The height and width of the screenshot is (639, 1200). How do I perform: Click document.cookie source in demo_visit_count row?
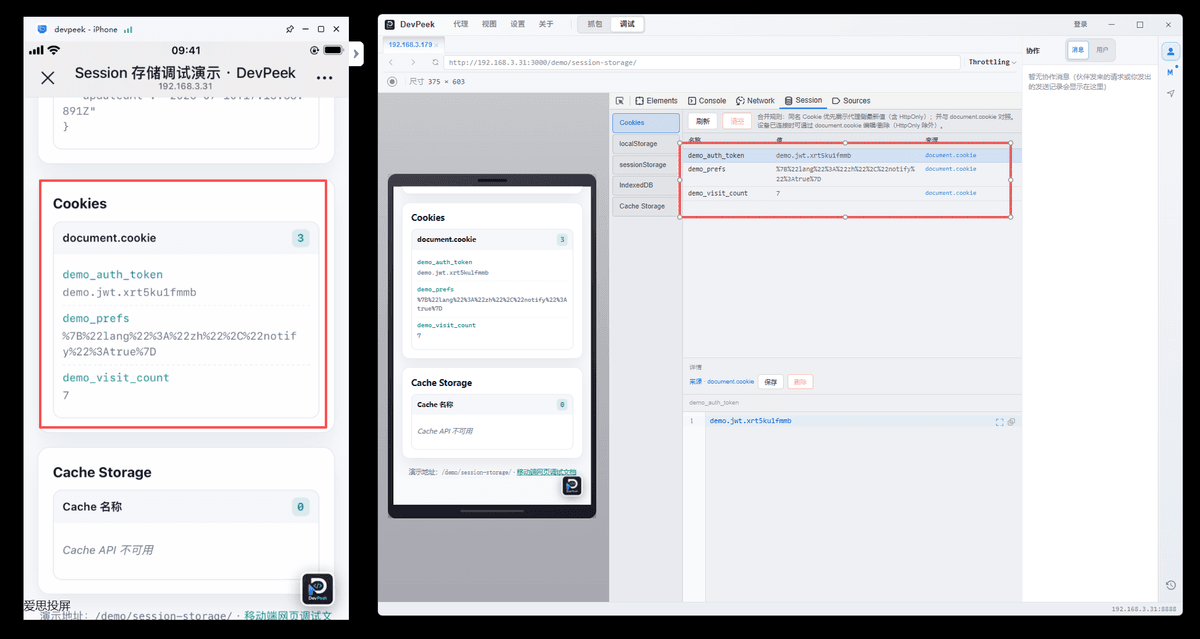coord(950,193)
